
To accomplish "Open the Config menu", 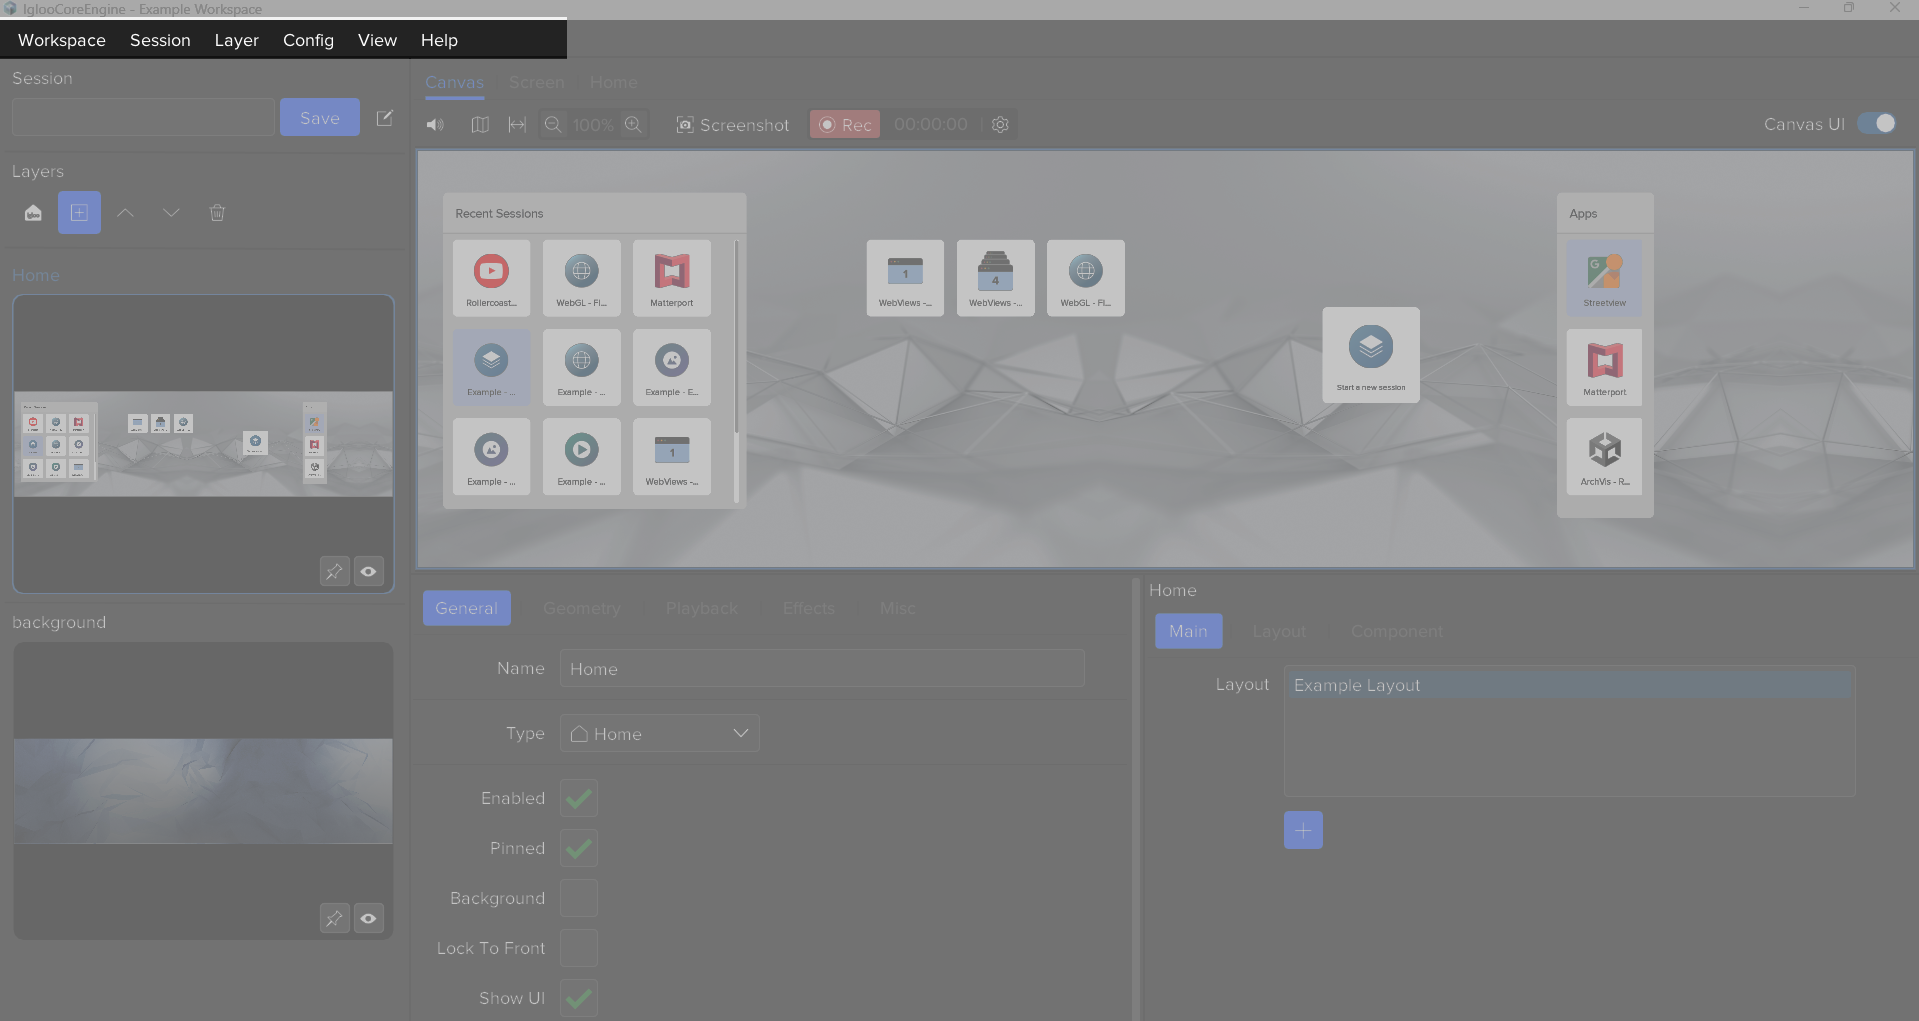I will 308,40.
